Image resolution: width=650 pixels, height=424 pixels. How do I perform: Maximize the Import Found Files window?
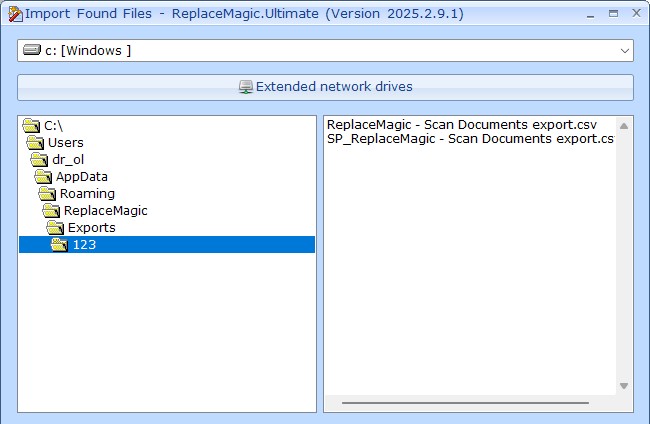(611, 14)
